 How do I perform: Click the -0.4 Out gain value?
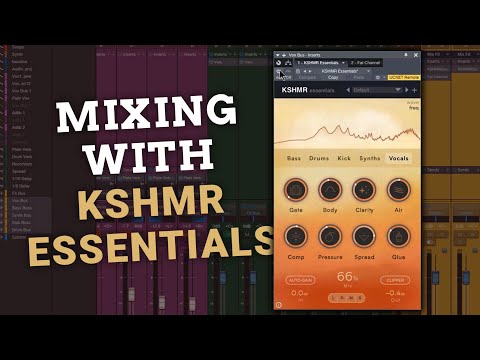coord(395,293)
